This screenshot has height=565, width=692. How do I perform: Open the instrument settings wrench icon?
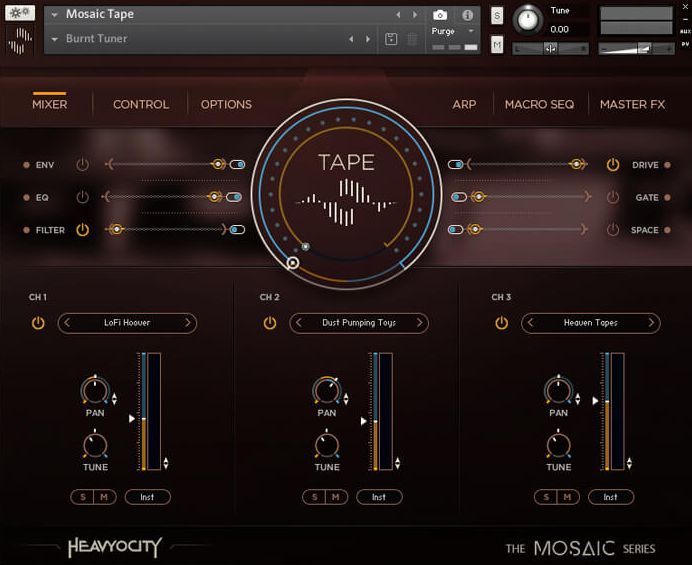pyautogui.click(x=19, y=12)
